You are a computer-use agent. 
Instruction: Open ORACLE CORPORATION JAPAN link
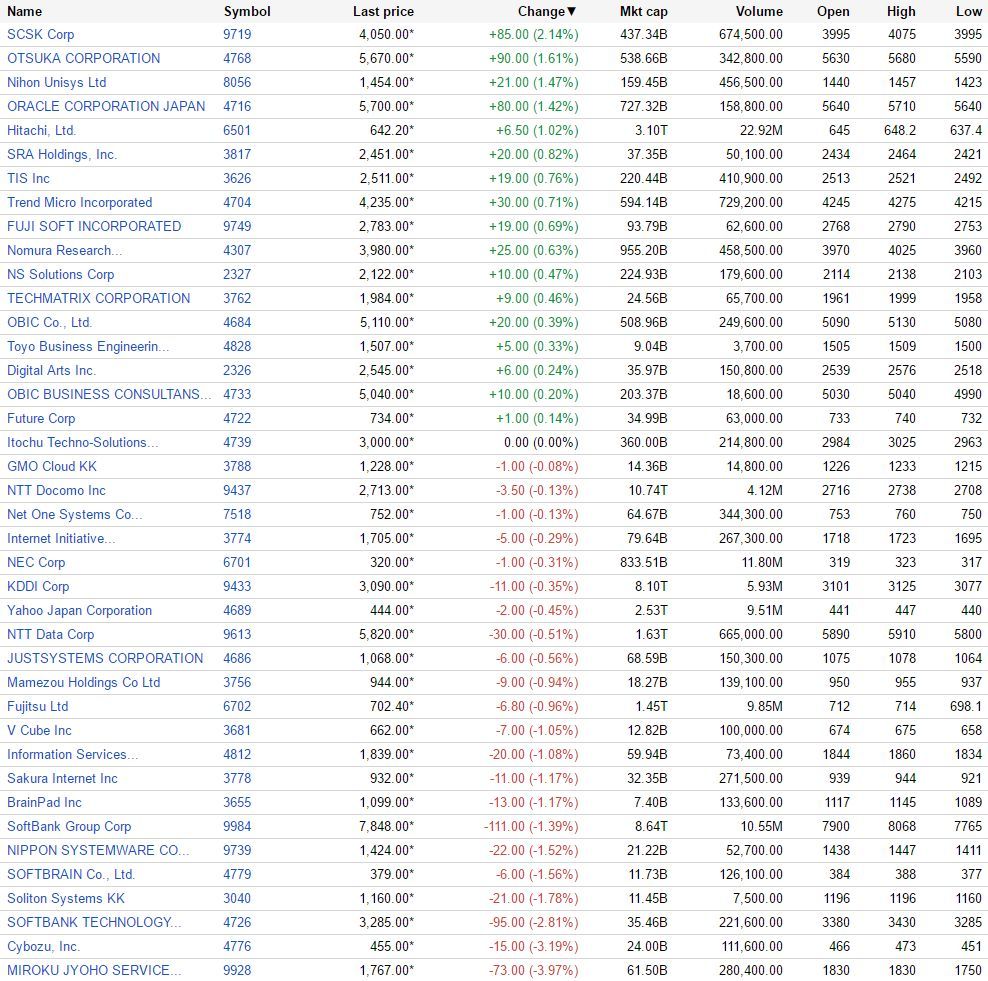tap(106, 106)
